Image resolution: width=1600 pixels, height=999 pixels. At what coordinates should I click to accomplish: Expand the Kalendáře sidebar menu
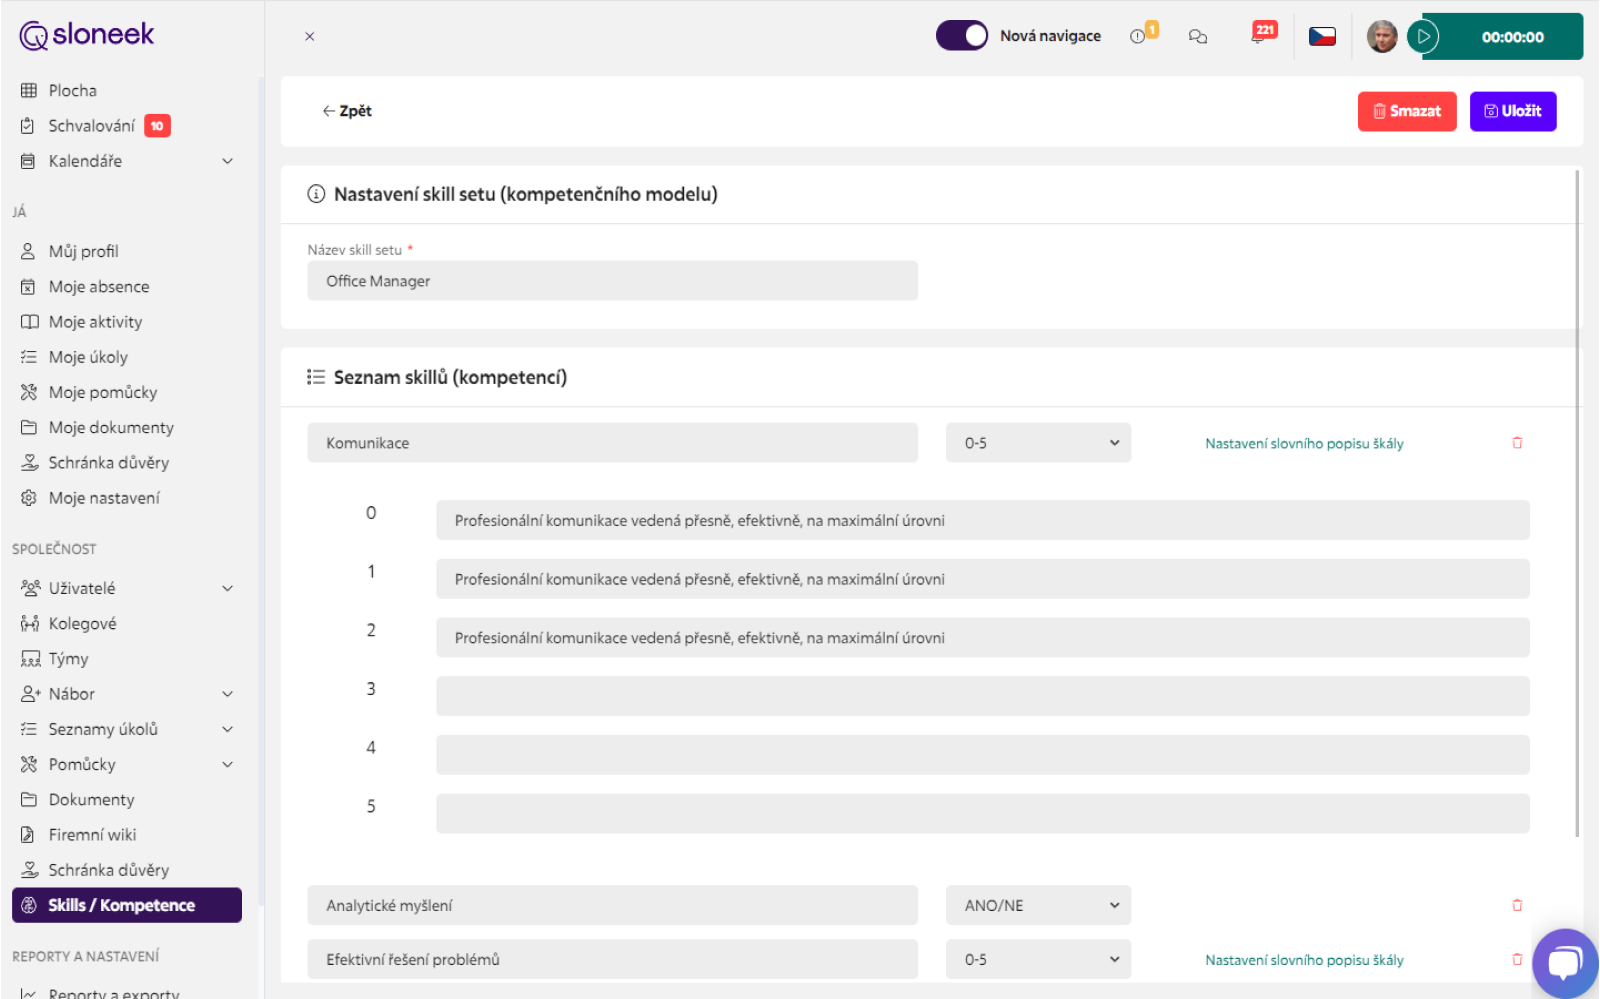pyautogui.click(x=227, y=161)
